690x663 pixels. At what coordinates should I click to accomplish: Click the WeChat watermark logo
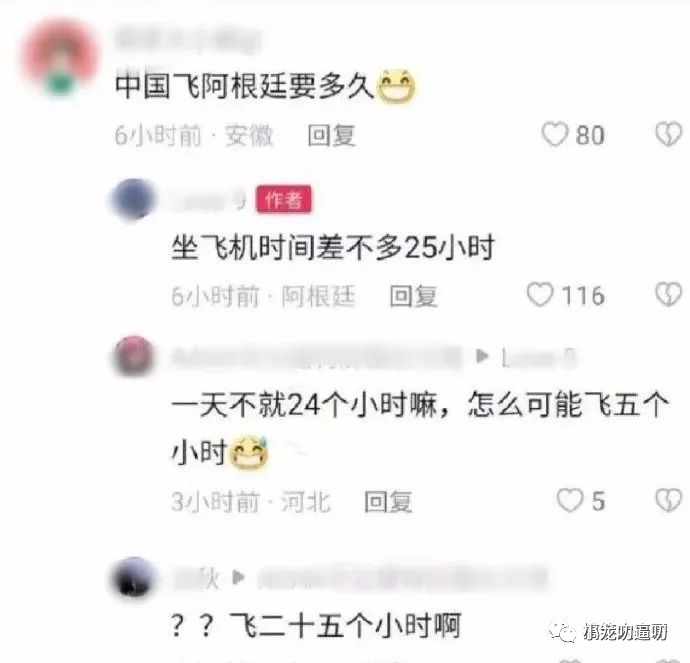[x=563, y=632]
